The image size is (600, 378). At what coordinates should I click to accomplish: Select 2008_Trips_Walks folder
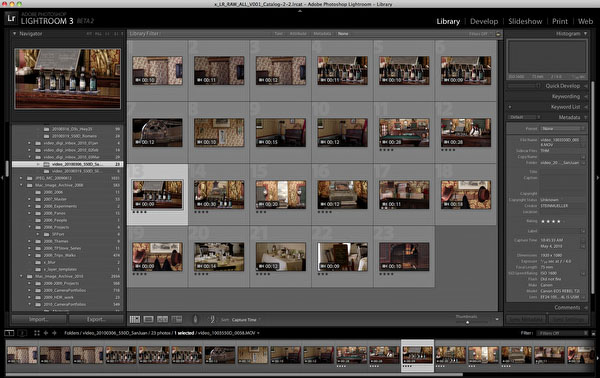[60, 255]
